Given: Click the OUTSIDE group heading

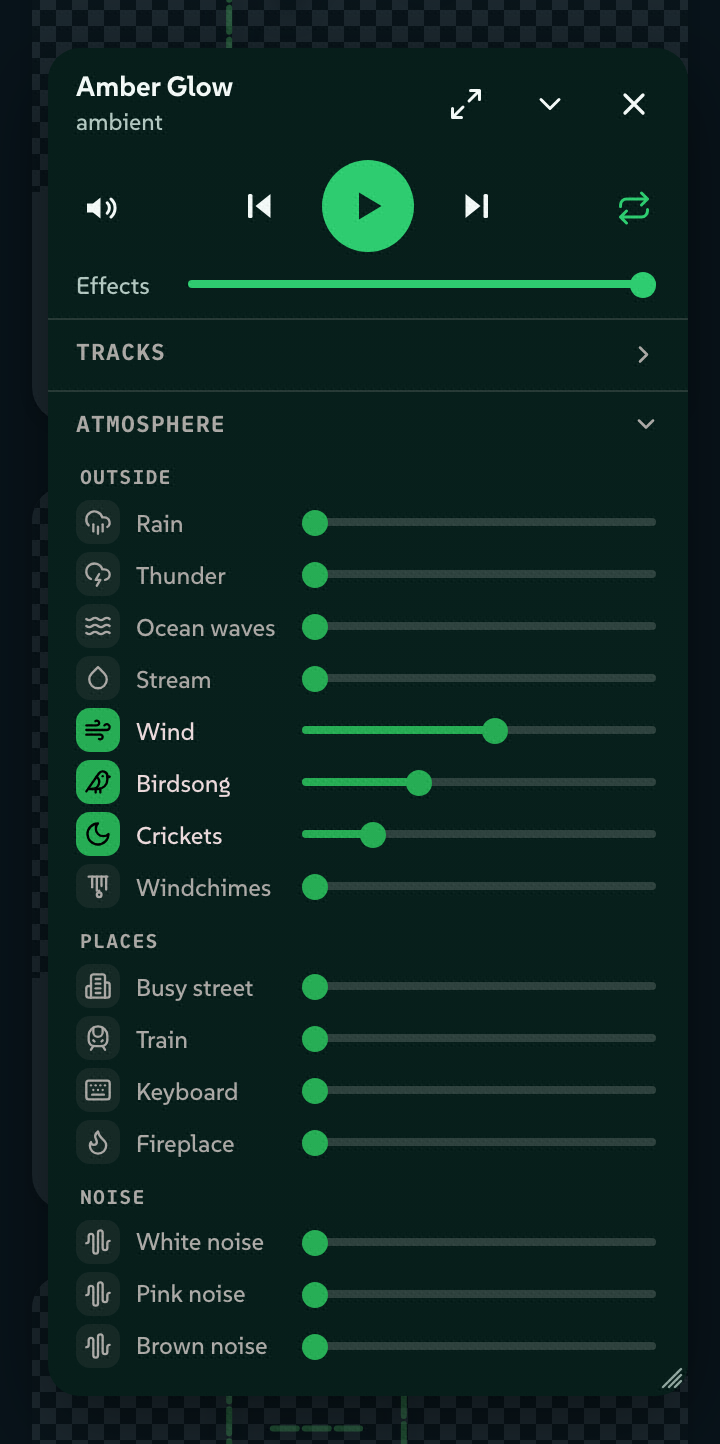Looking at the screenshot, I should coord(125,477).
